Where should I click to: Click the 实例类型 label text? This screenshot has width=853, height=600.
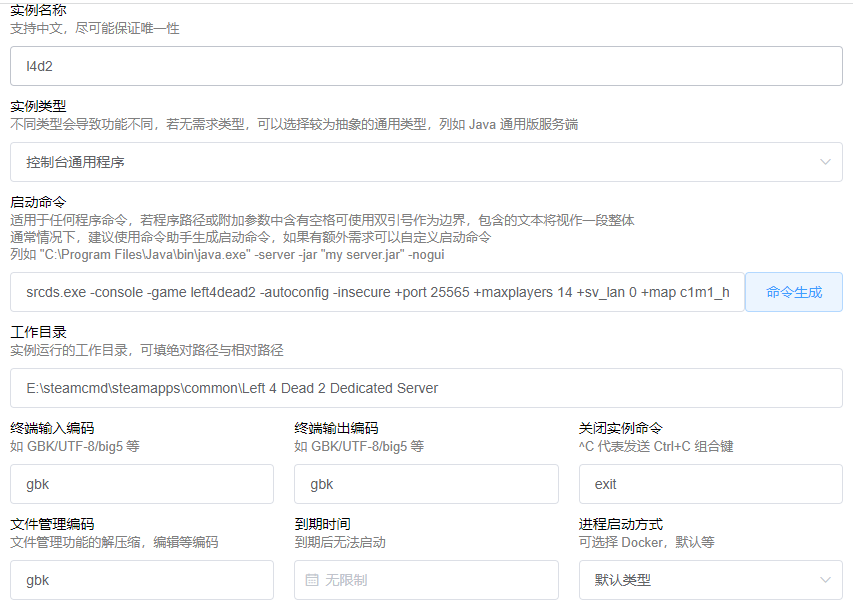point(38,106)
